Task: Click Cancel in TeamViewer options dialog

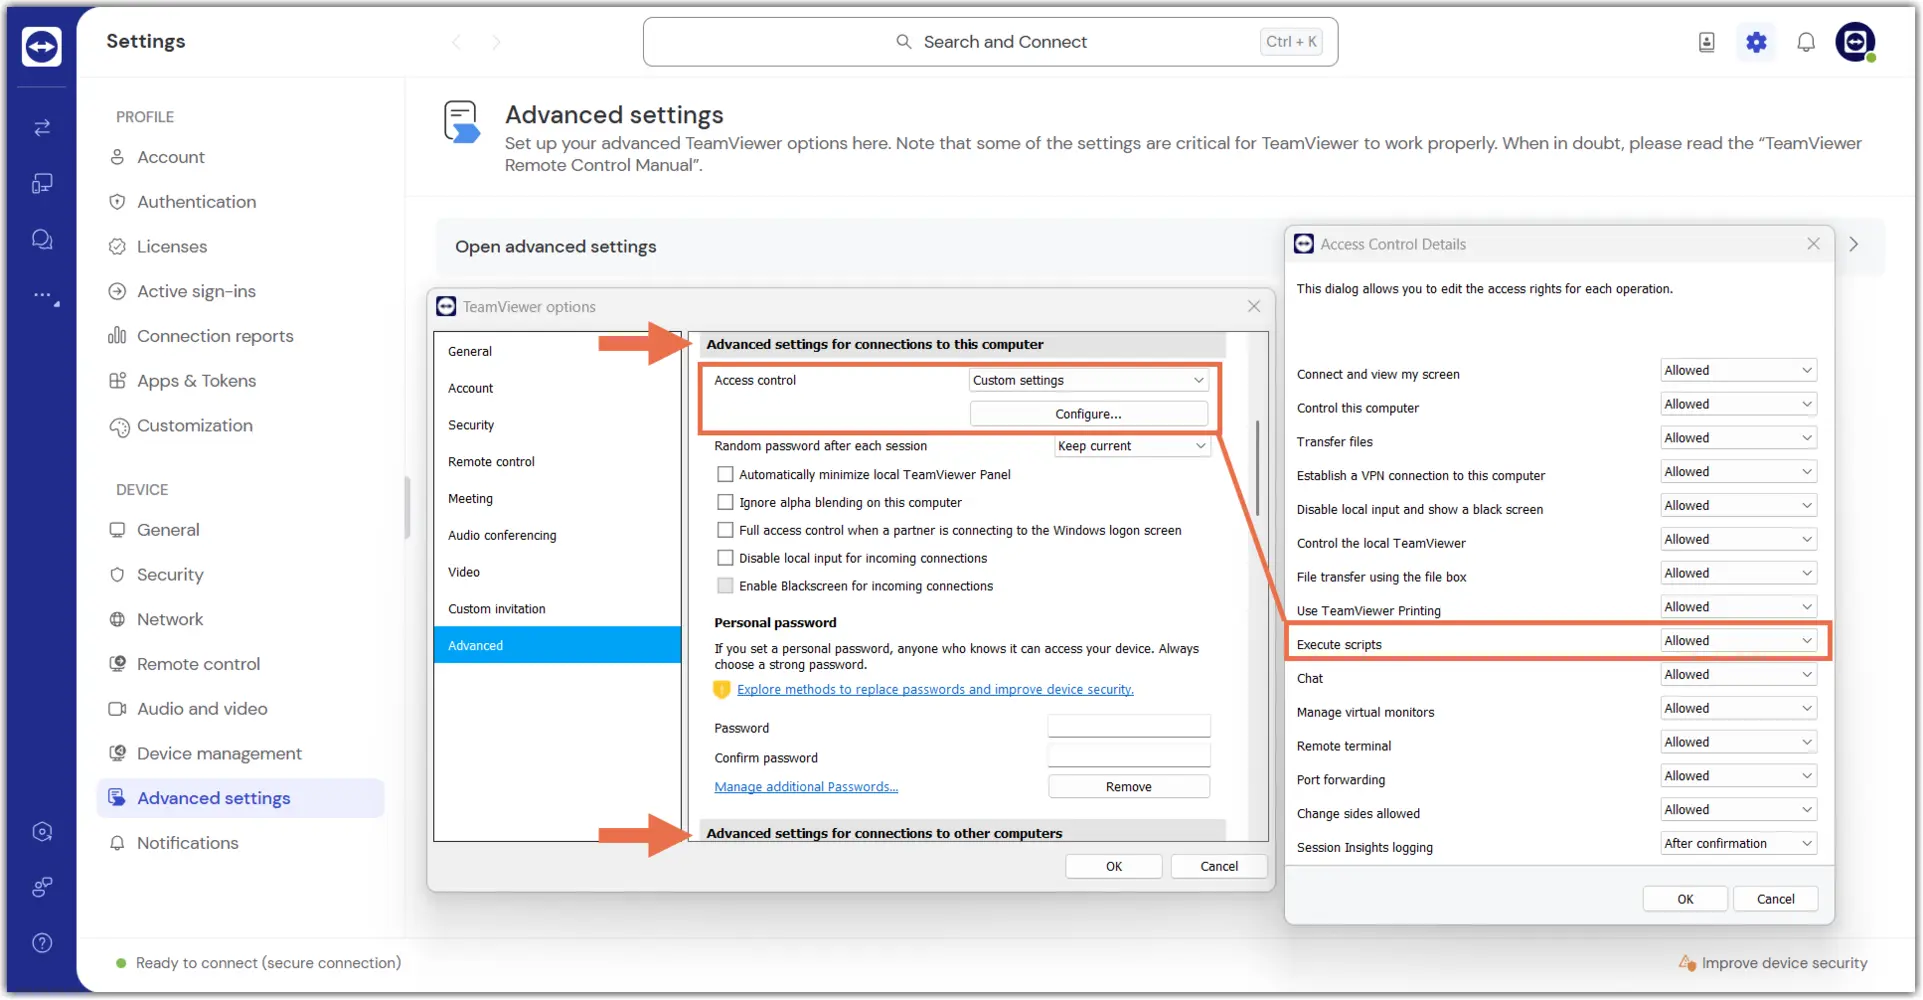Action: [x=1219, y=867]
